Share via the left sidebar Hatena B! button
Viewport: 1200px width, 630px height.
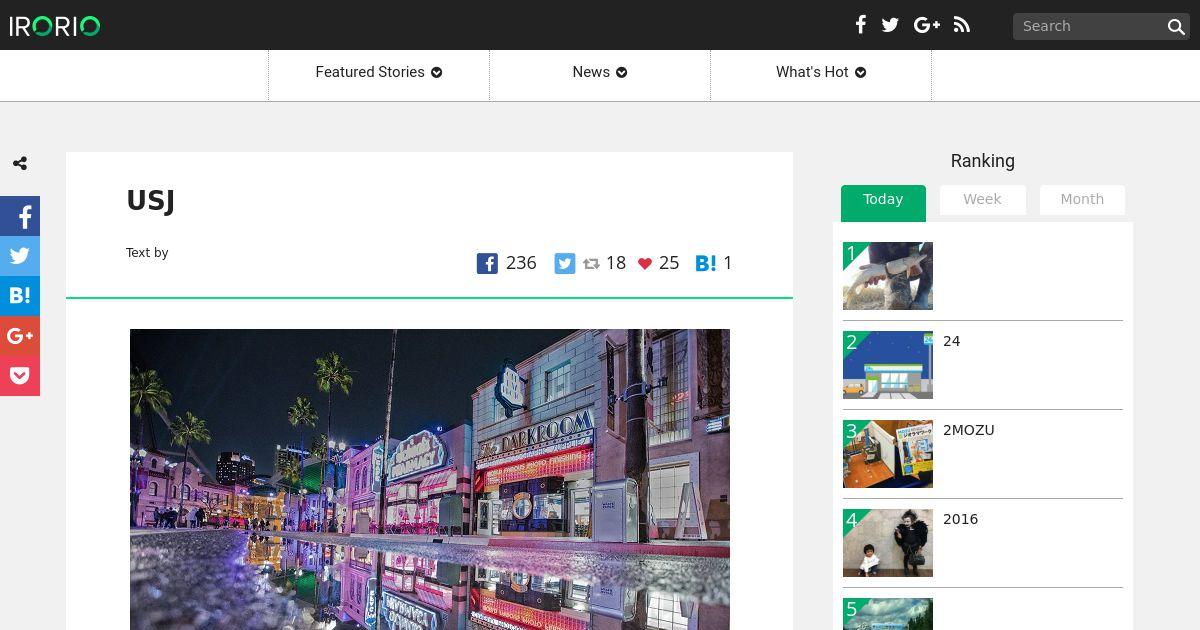(20, 296)
